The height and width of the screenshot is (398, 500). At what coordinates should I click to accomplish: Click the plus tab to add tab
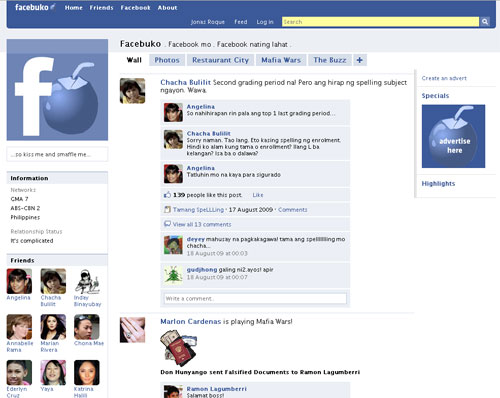click(360, 60)
